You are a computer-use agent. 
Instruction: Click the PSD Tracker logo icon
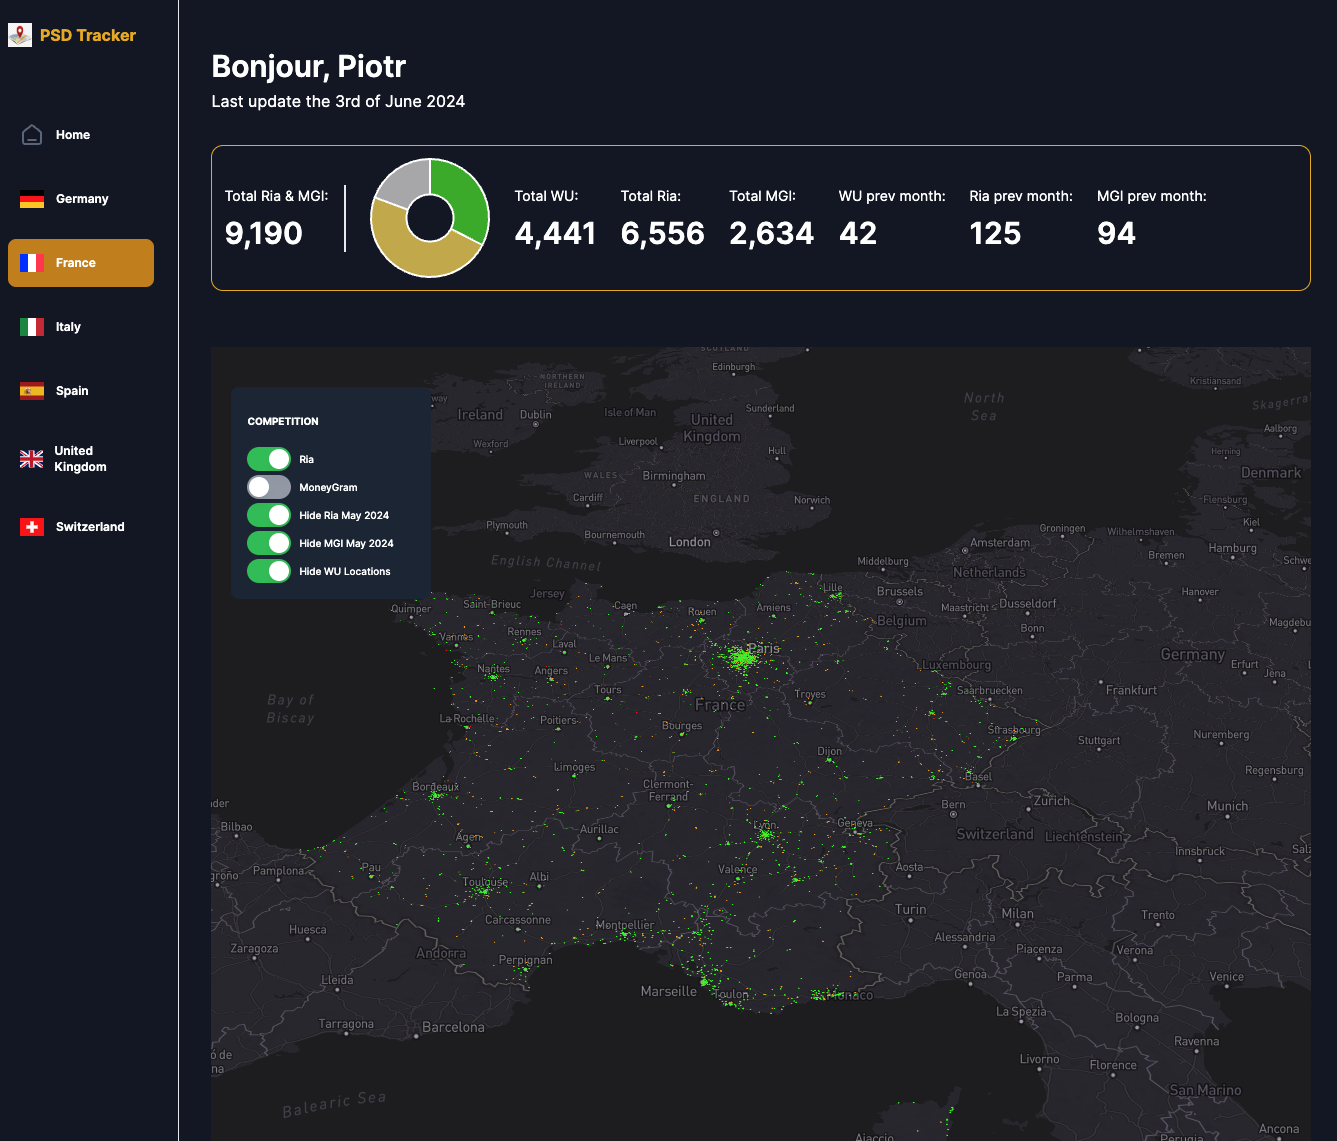pos(20,35)
